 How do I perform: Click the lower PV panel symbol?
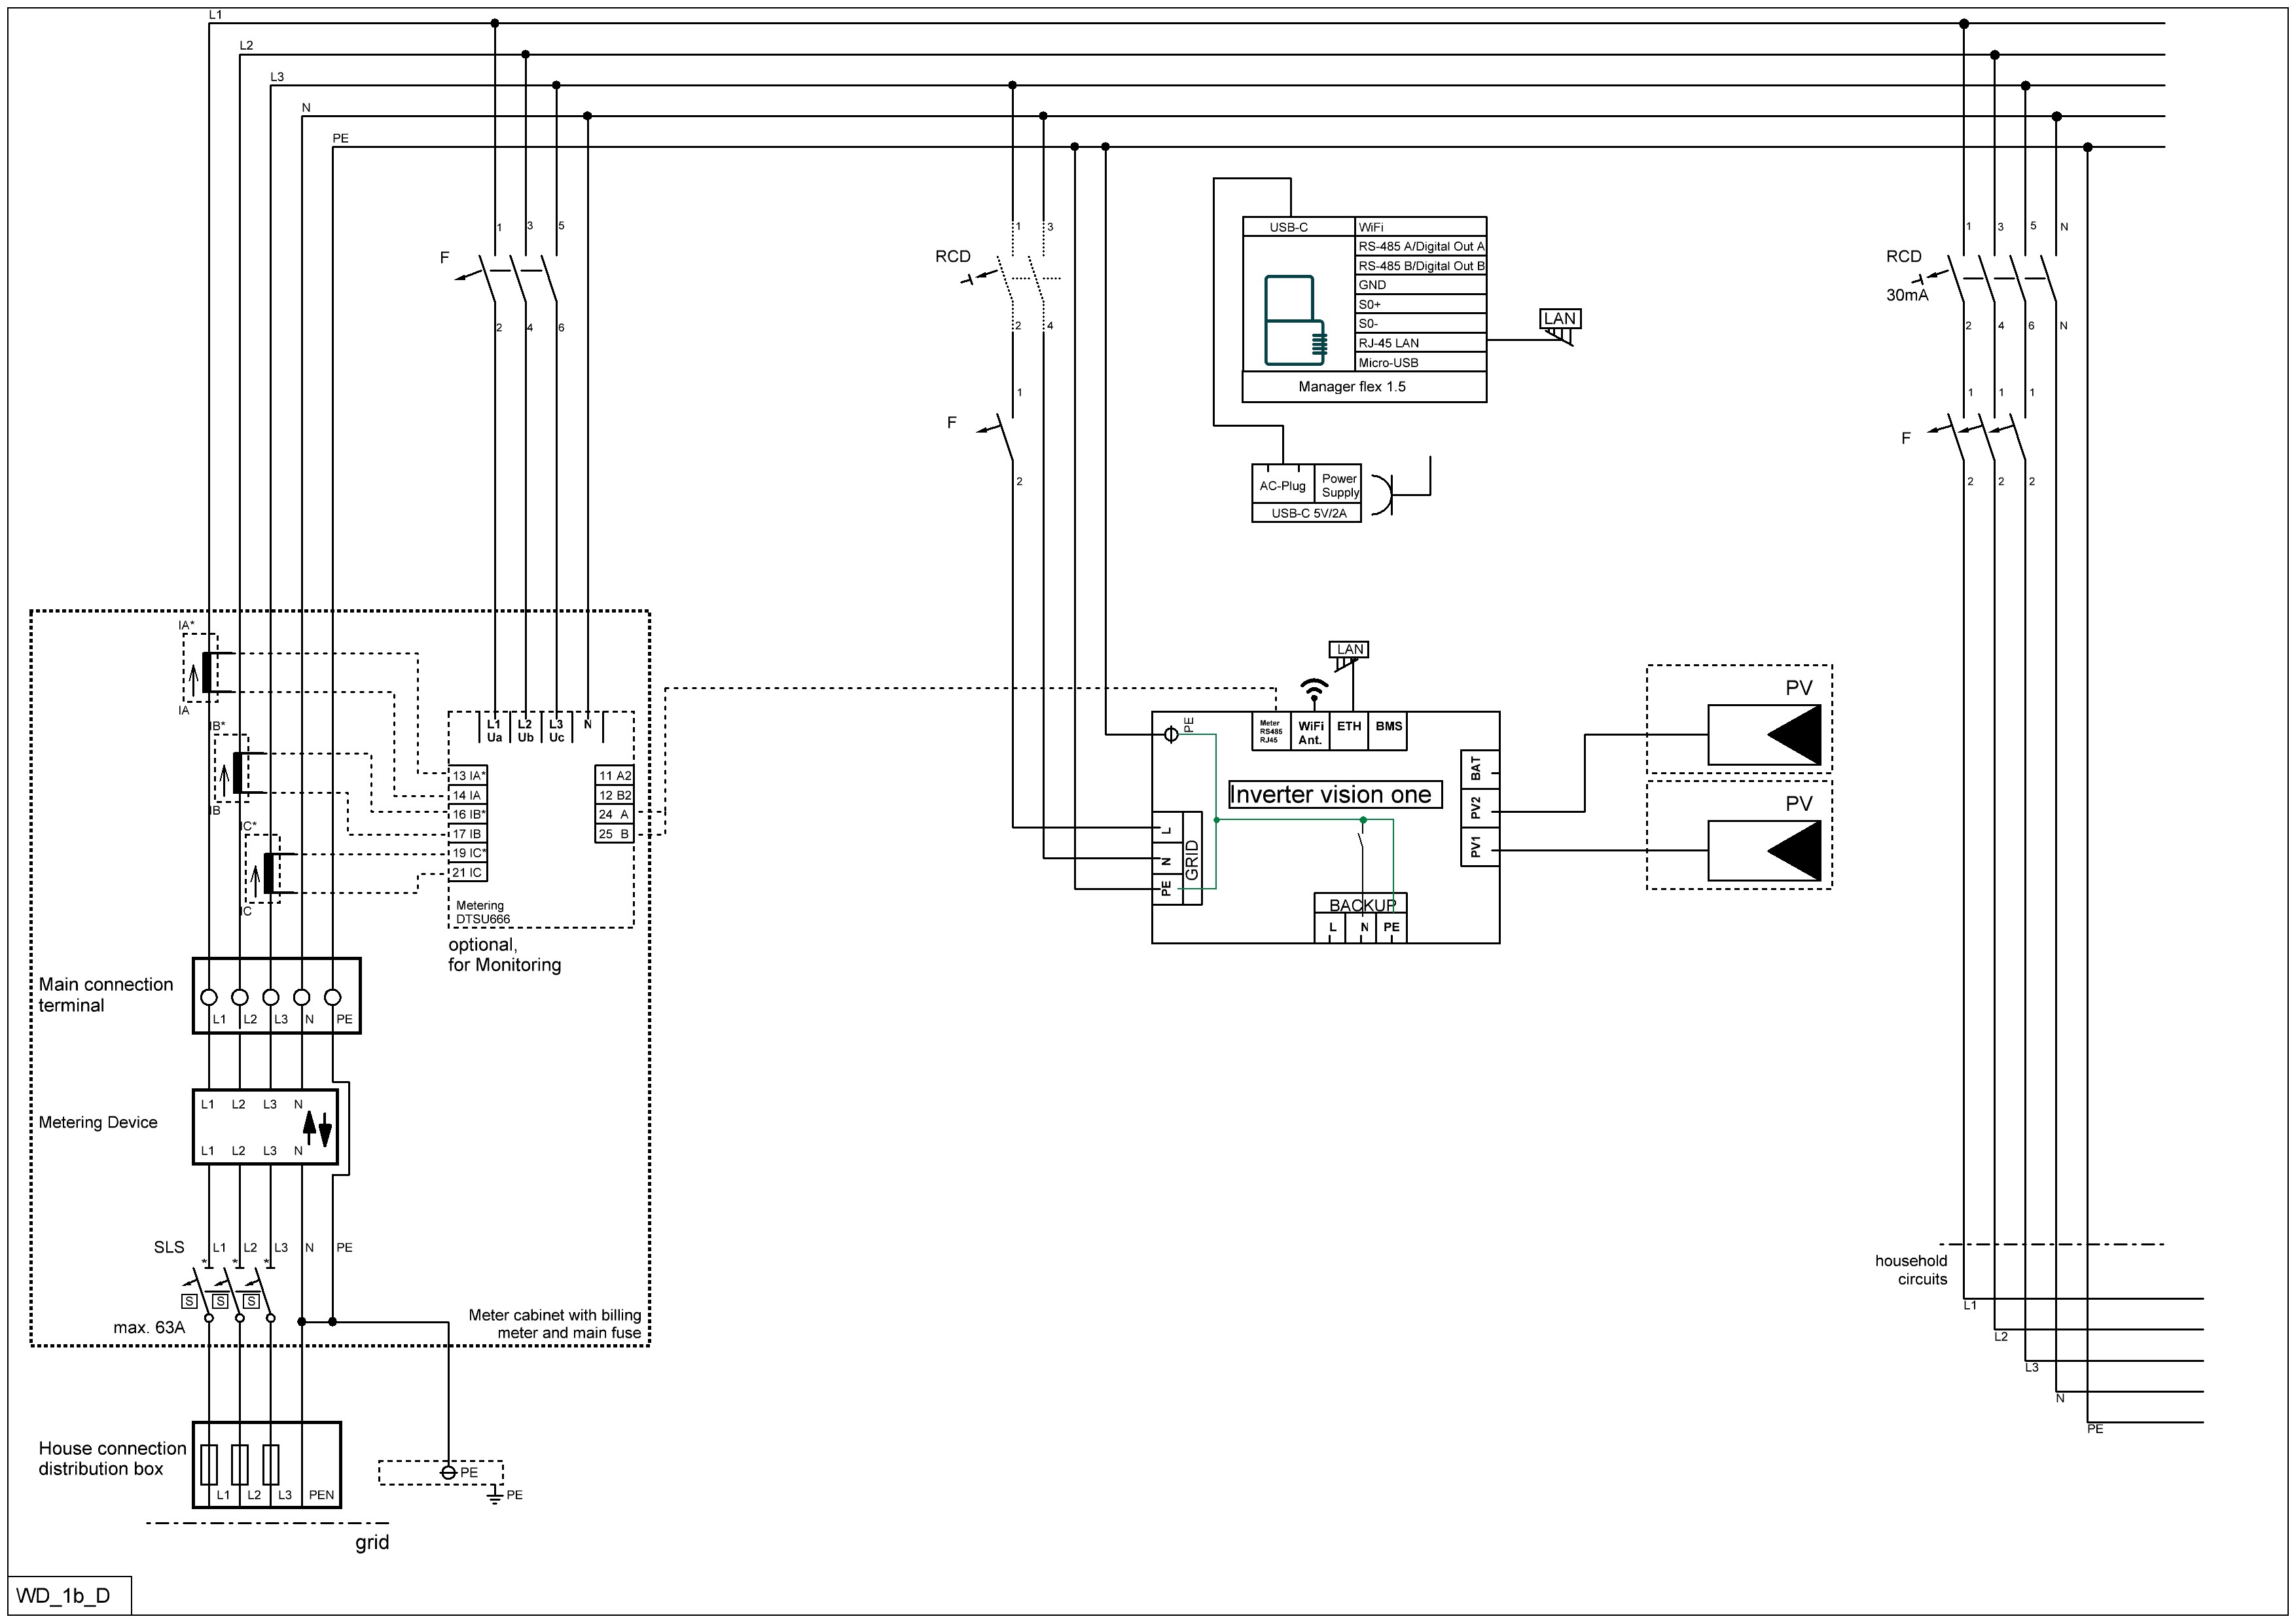tap(1764, 851)
